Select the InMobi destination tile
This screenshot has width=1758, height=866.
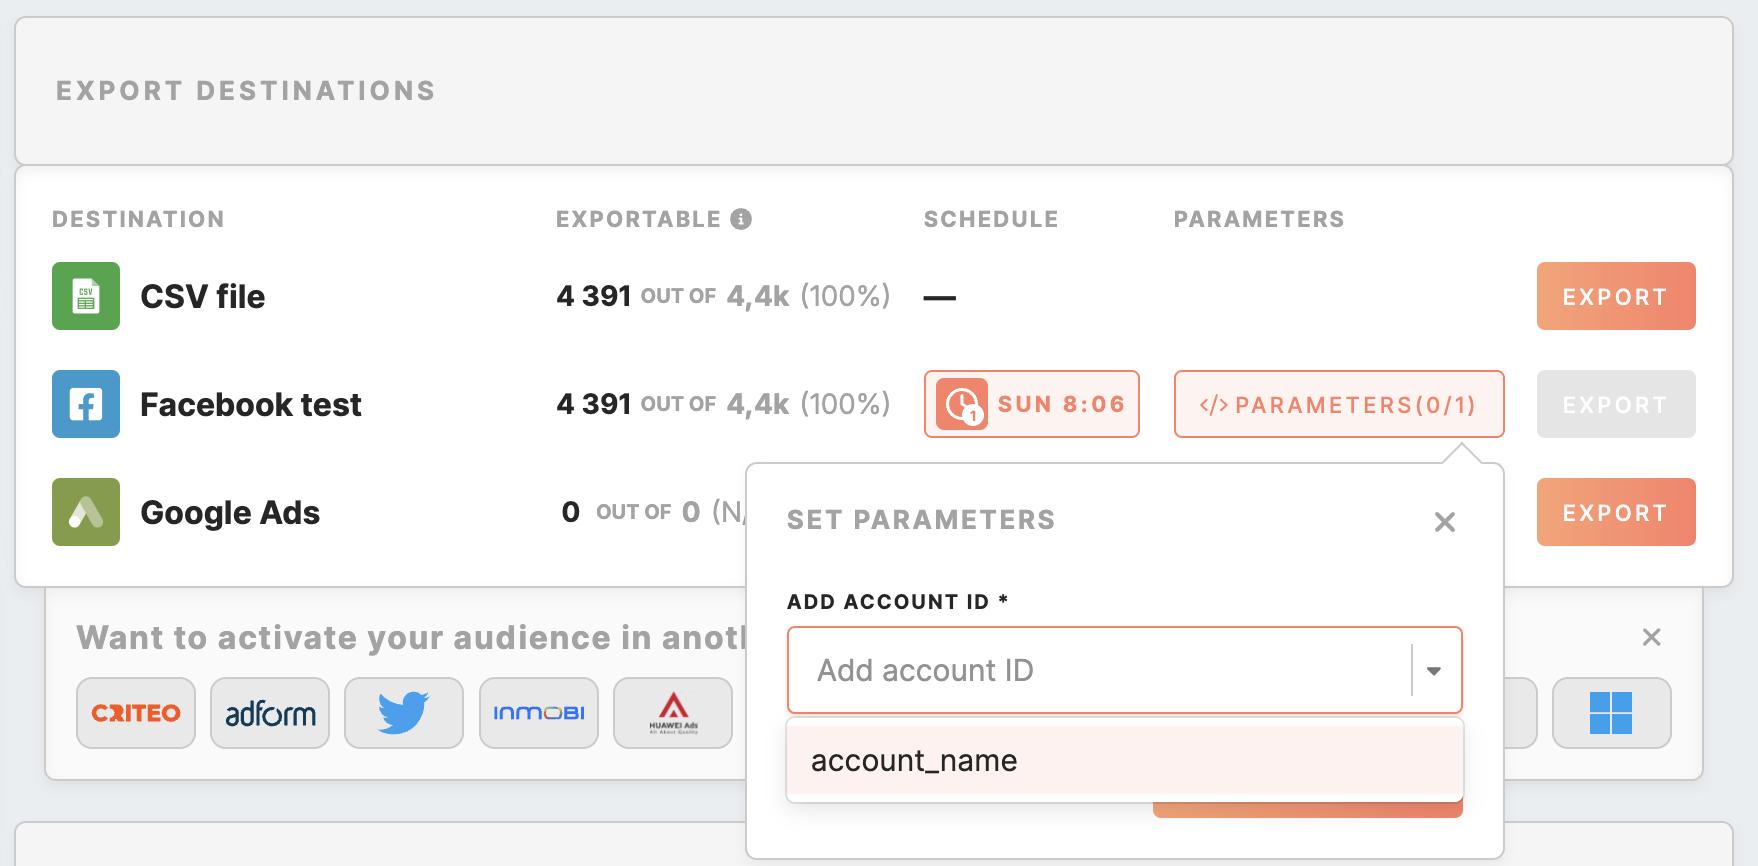539,713
